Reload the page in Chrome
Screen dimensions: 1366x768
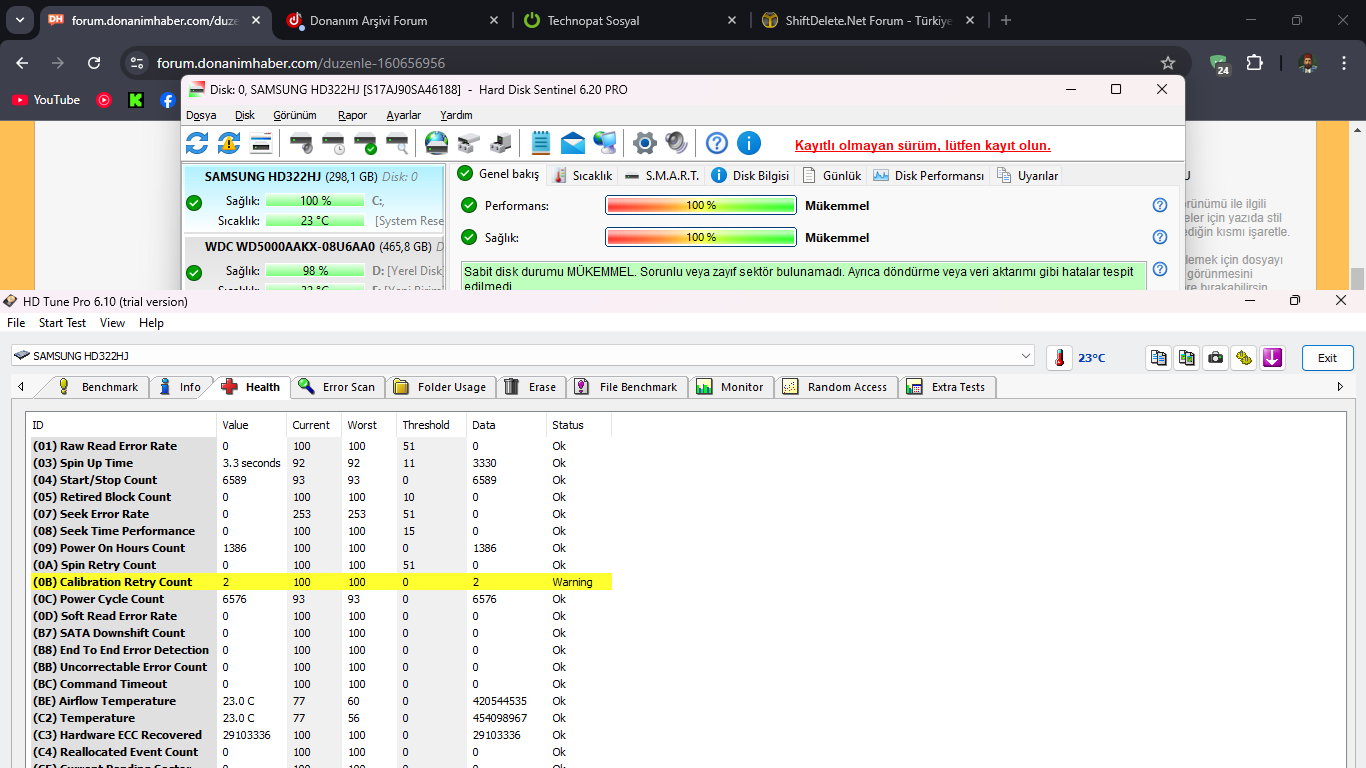[x=94, y=63]
